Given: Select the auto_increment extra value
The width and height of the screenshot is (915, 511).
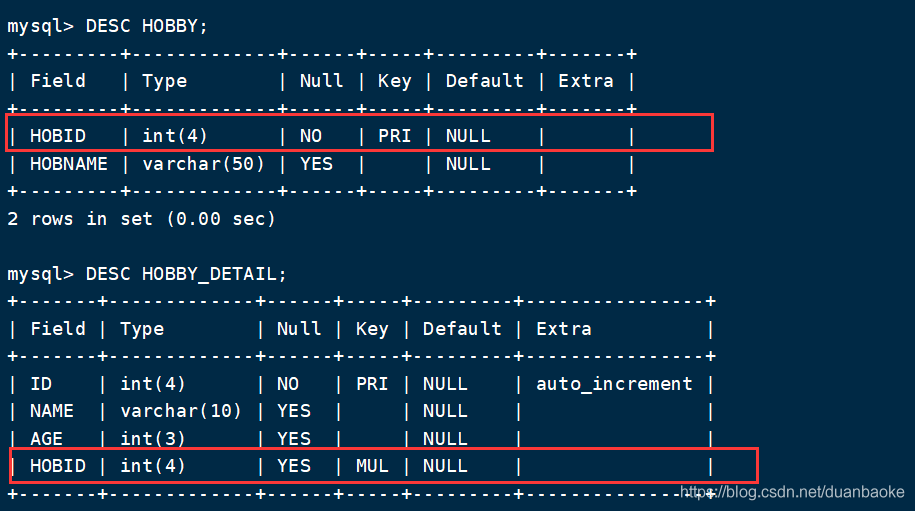Looking at the screenshot, I should point(614,384).
